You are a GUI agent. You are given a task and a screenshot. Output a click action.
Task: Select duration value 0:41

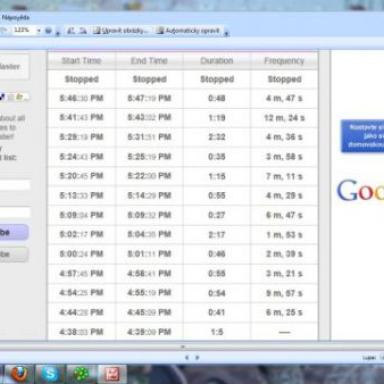pos(217,312)
